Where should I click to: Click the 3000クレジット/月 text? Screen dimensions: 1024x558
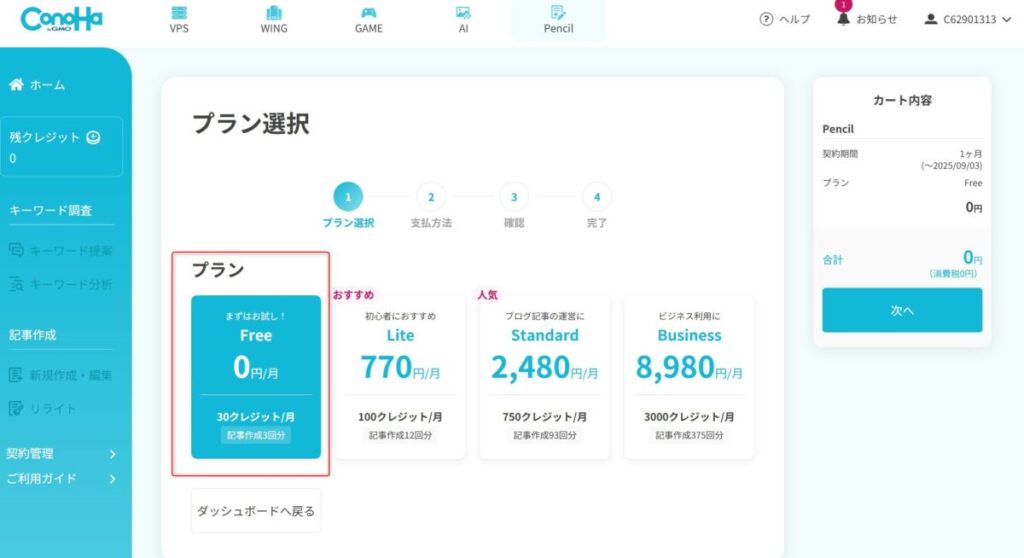tap(689, 417)
